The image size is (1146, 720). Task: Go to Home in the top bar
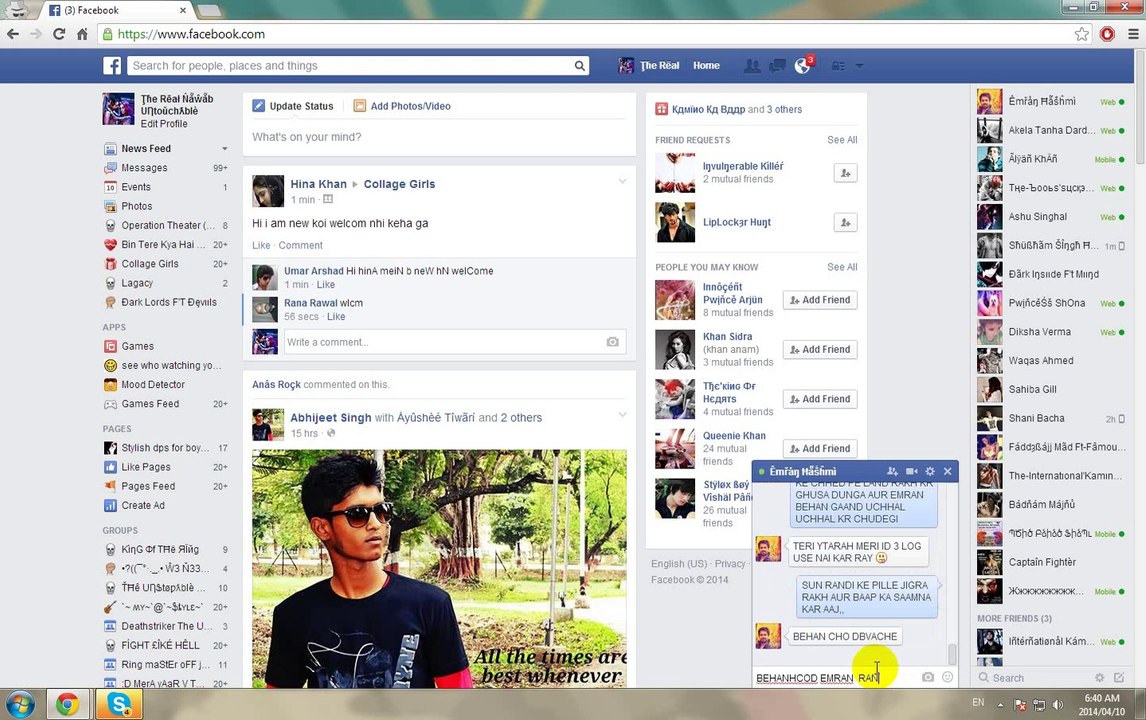pos(706,66)
